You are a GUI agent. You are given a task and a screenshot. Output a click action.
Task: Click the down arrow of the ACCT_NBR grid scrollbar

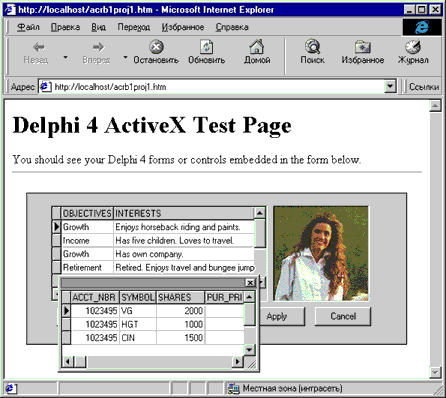click(x=249, y=349)
